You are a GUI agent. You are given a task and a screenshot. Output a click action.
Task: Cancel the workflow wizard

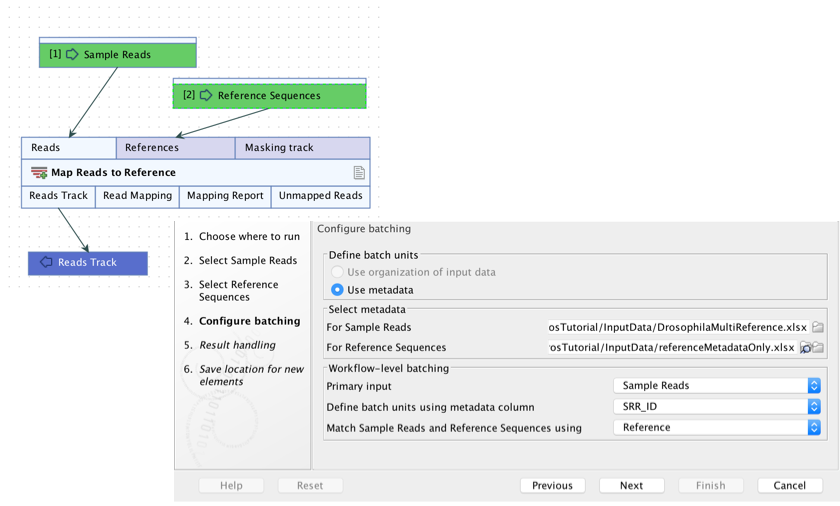click(x=789, y=485)
